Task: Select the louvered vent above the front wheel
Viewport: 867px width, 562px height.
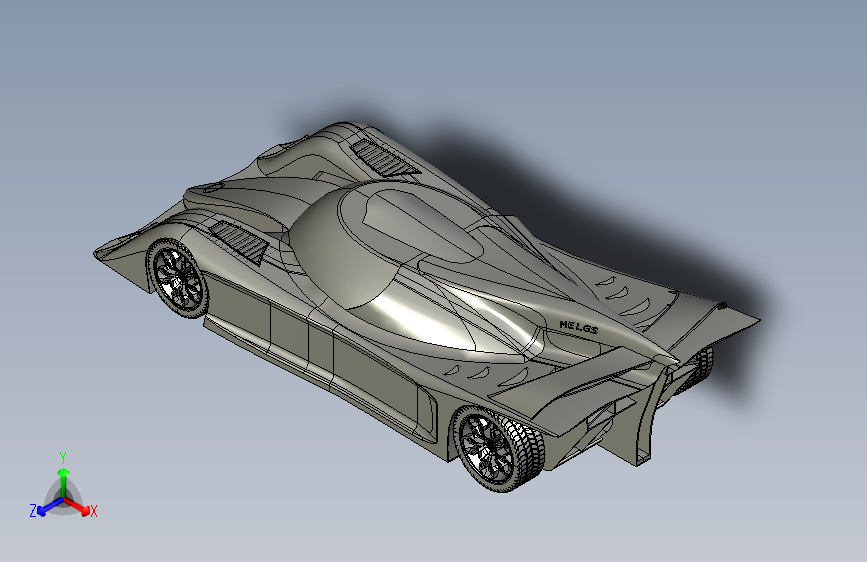Action: tap(239, 242)
